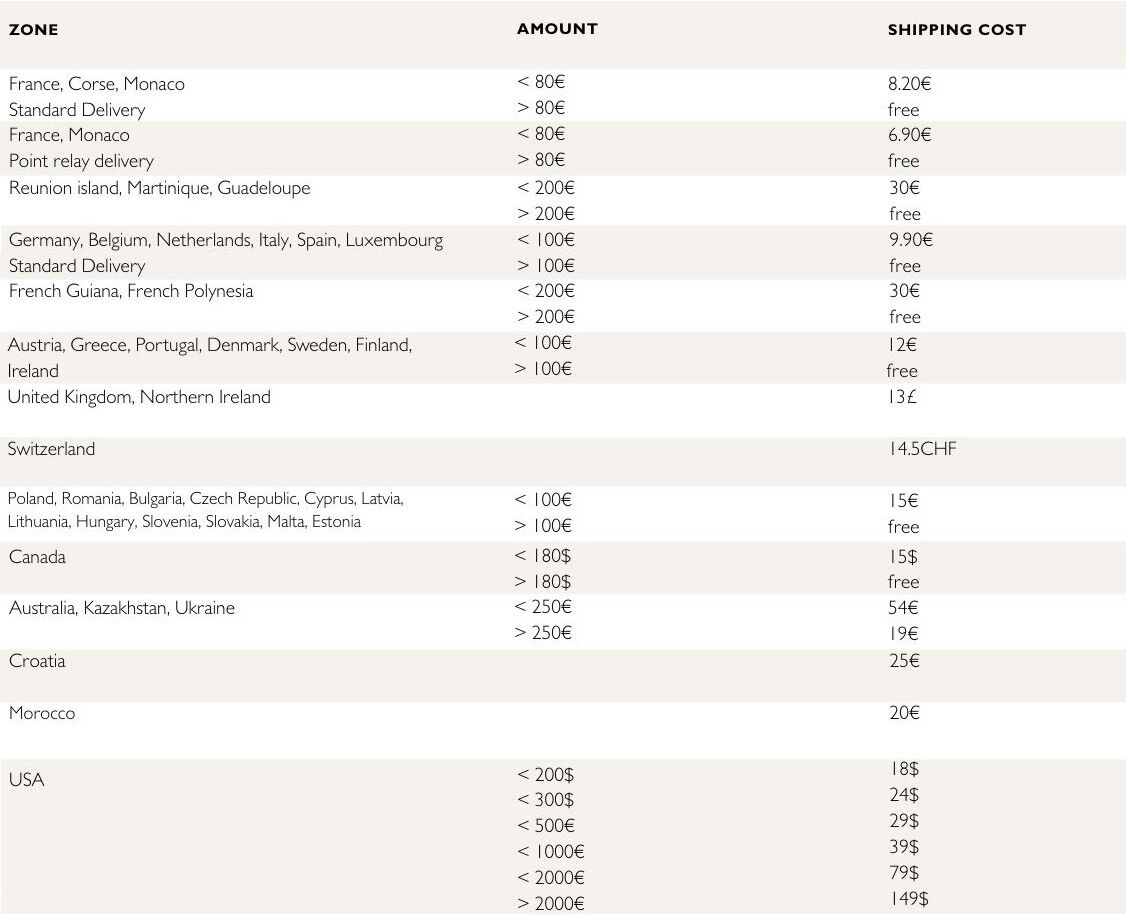This screenshot has height=916, width=1126.
Task: Select the Reunion island, Martinique, Guadeloupe row
Action: [160, 188]
